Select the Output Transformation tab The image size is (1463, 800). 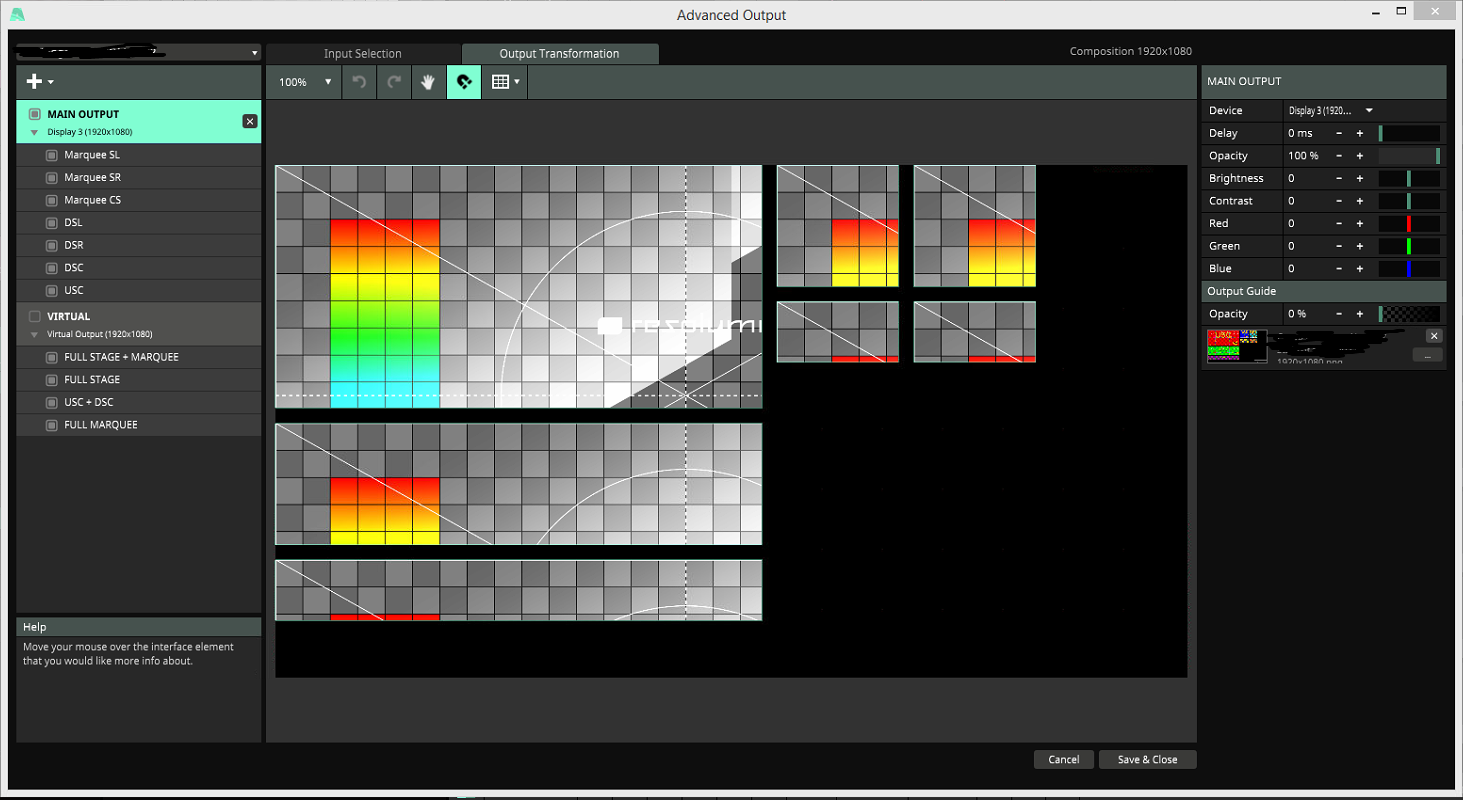(559, 54)
